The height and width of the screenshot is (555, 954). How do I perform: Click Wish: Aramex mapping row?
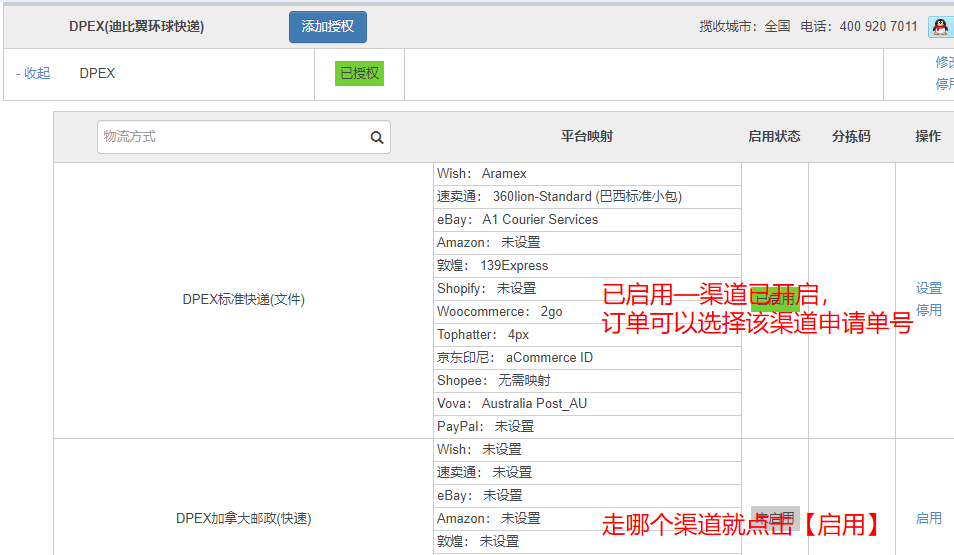tap(587, 174)
